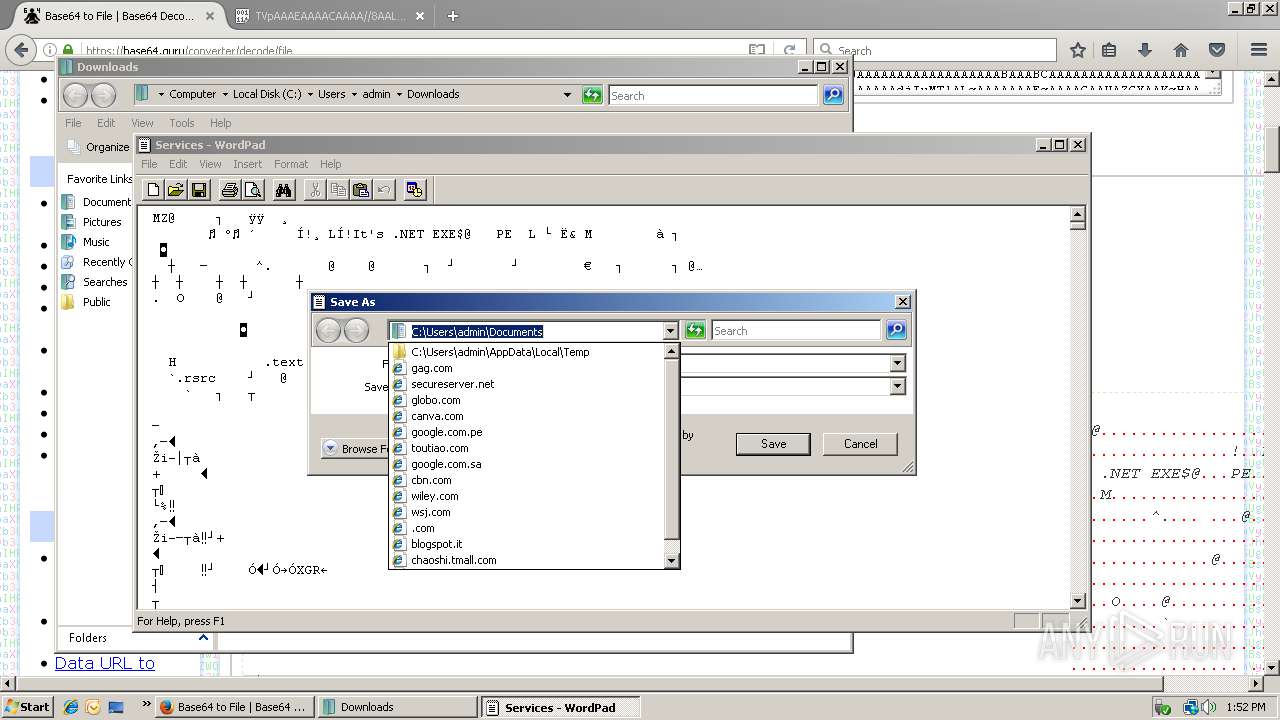Image resolution: width=1280 pixels, height=720 pixels.
Task: Click the Find binoculars icon in WordPad
Action: [284, 190]
